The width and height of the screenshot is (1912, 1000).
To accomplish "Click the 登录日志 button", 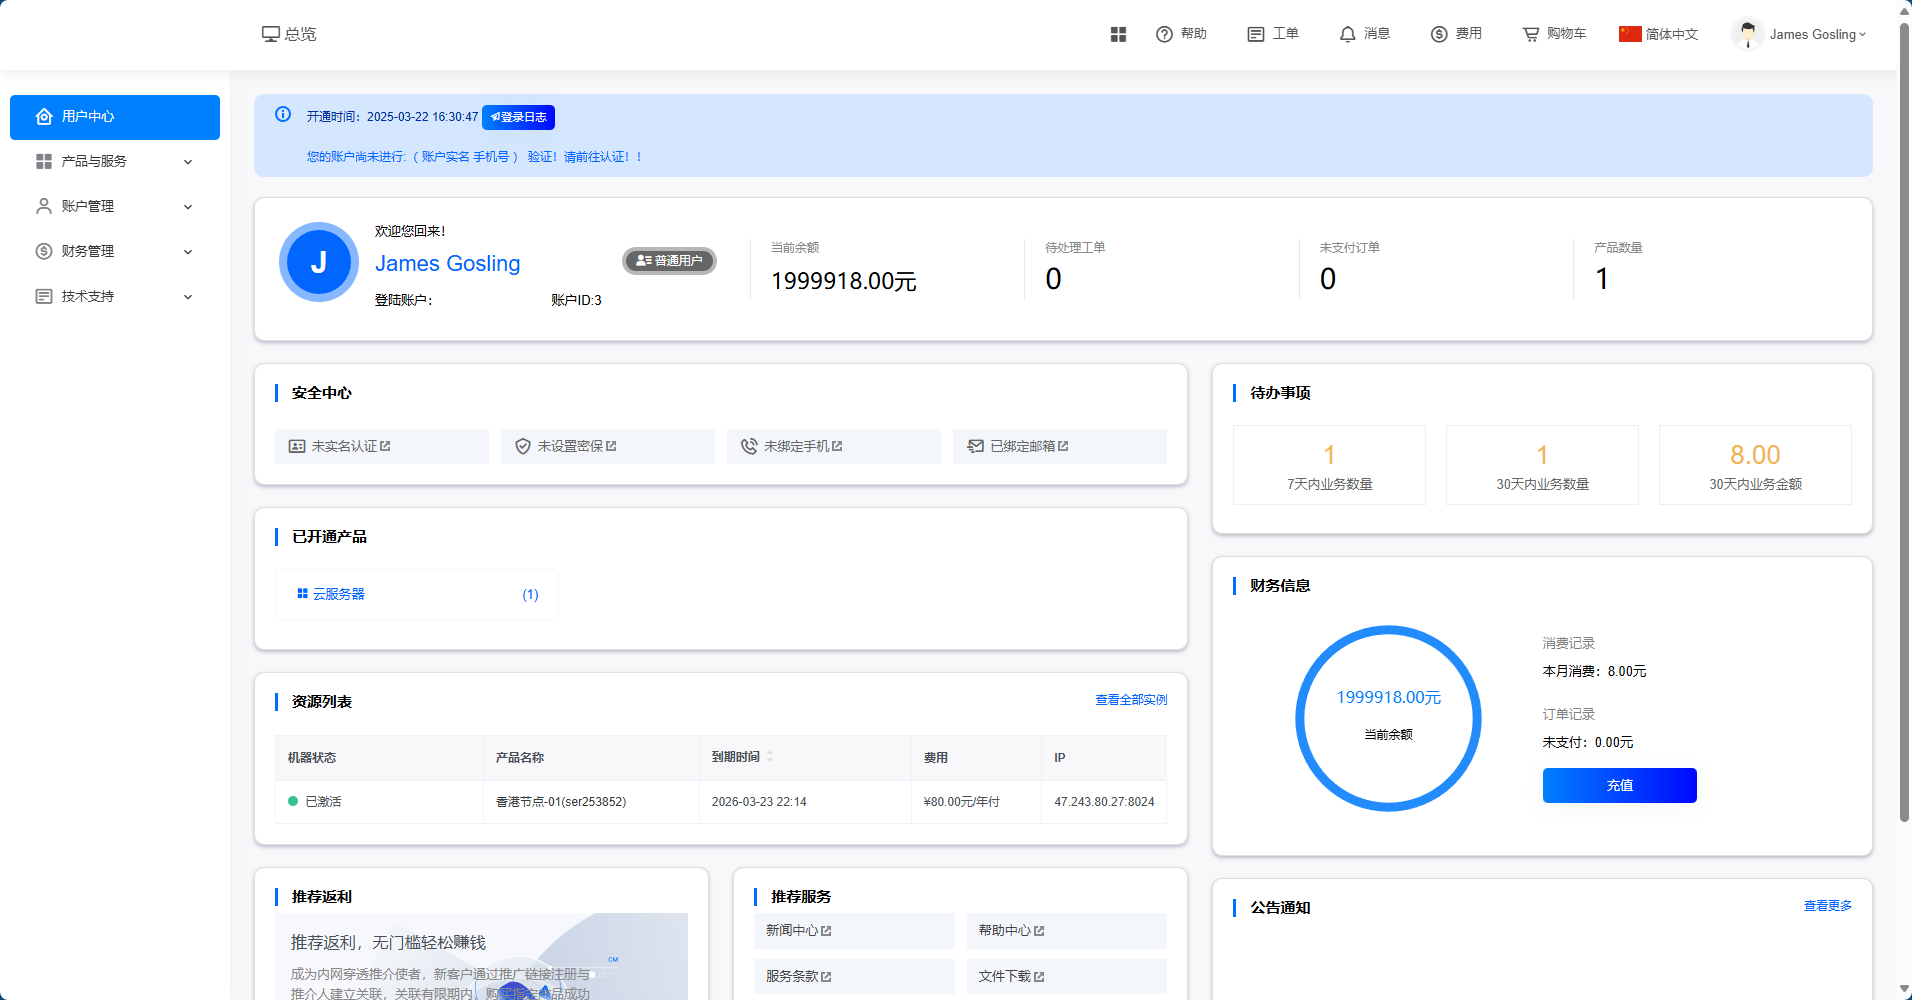I will point(518,117).
